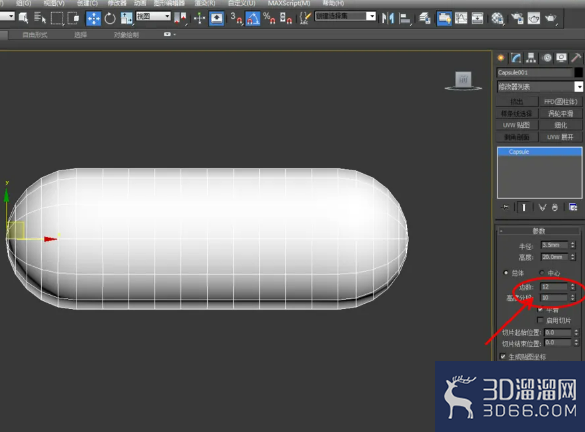Toggle the Angle Snap button
Screen dimensions: 585x432
(253, 18)
